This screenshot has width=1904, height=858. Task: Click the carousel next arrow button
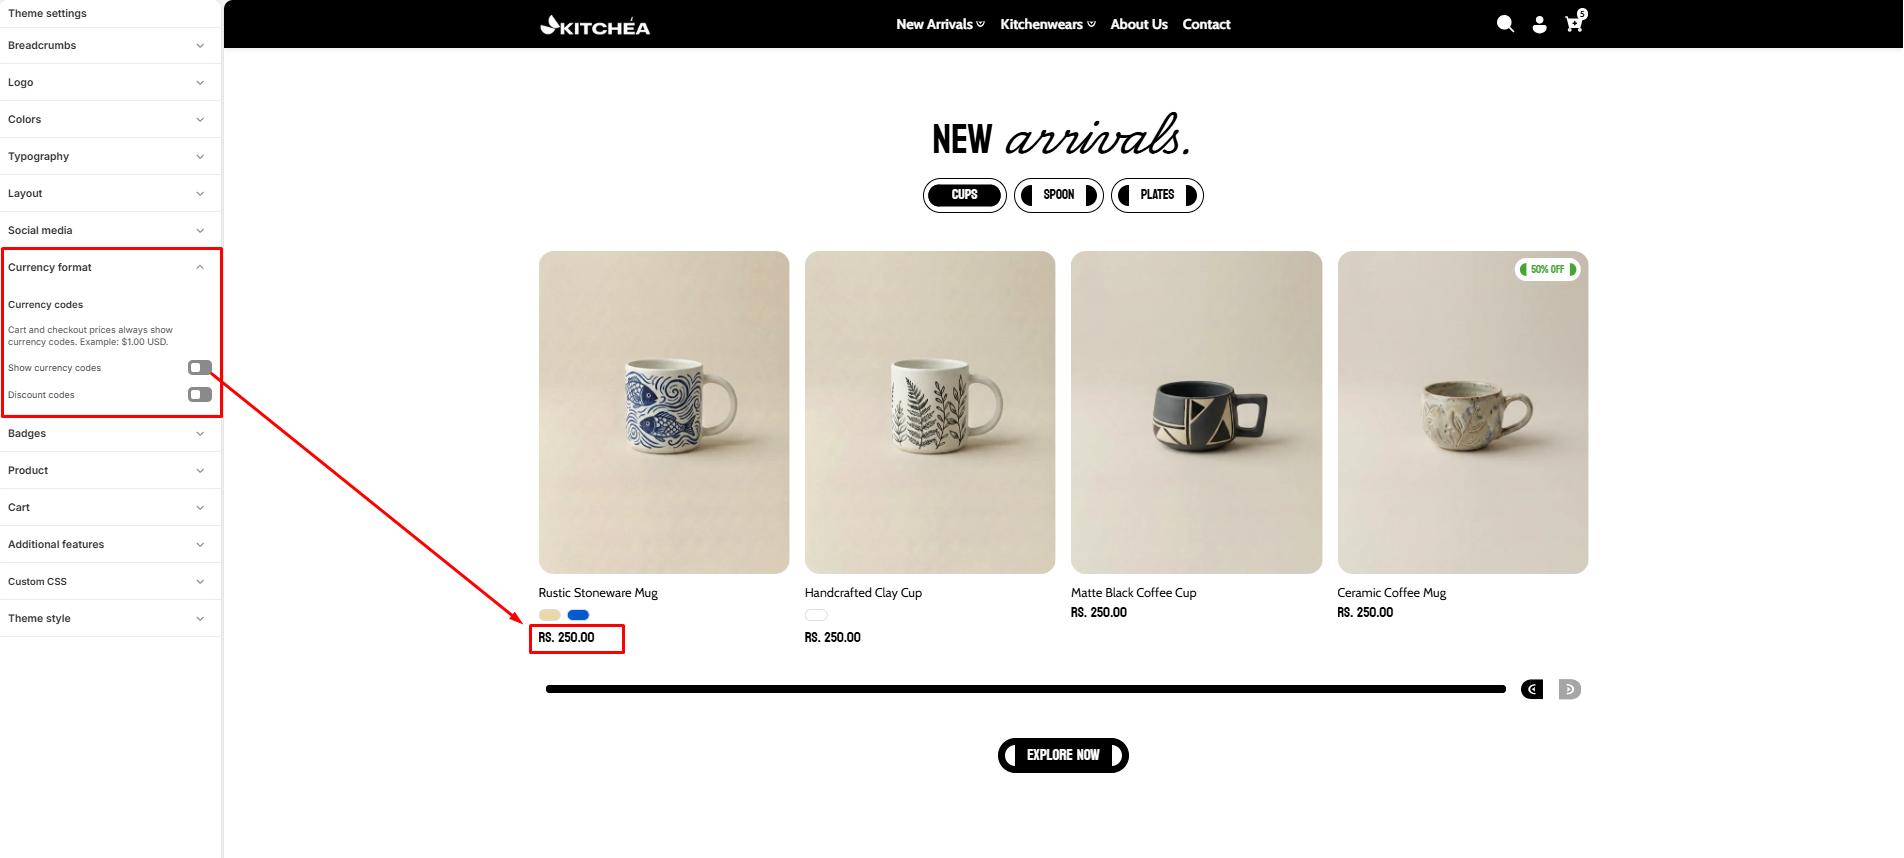coord(1570,689)
